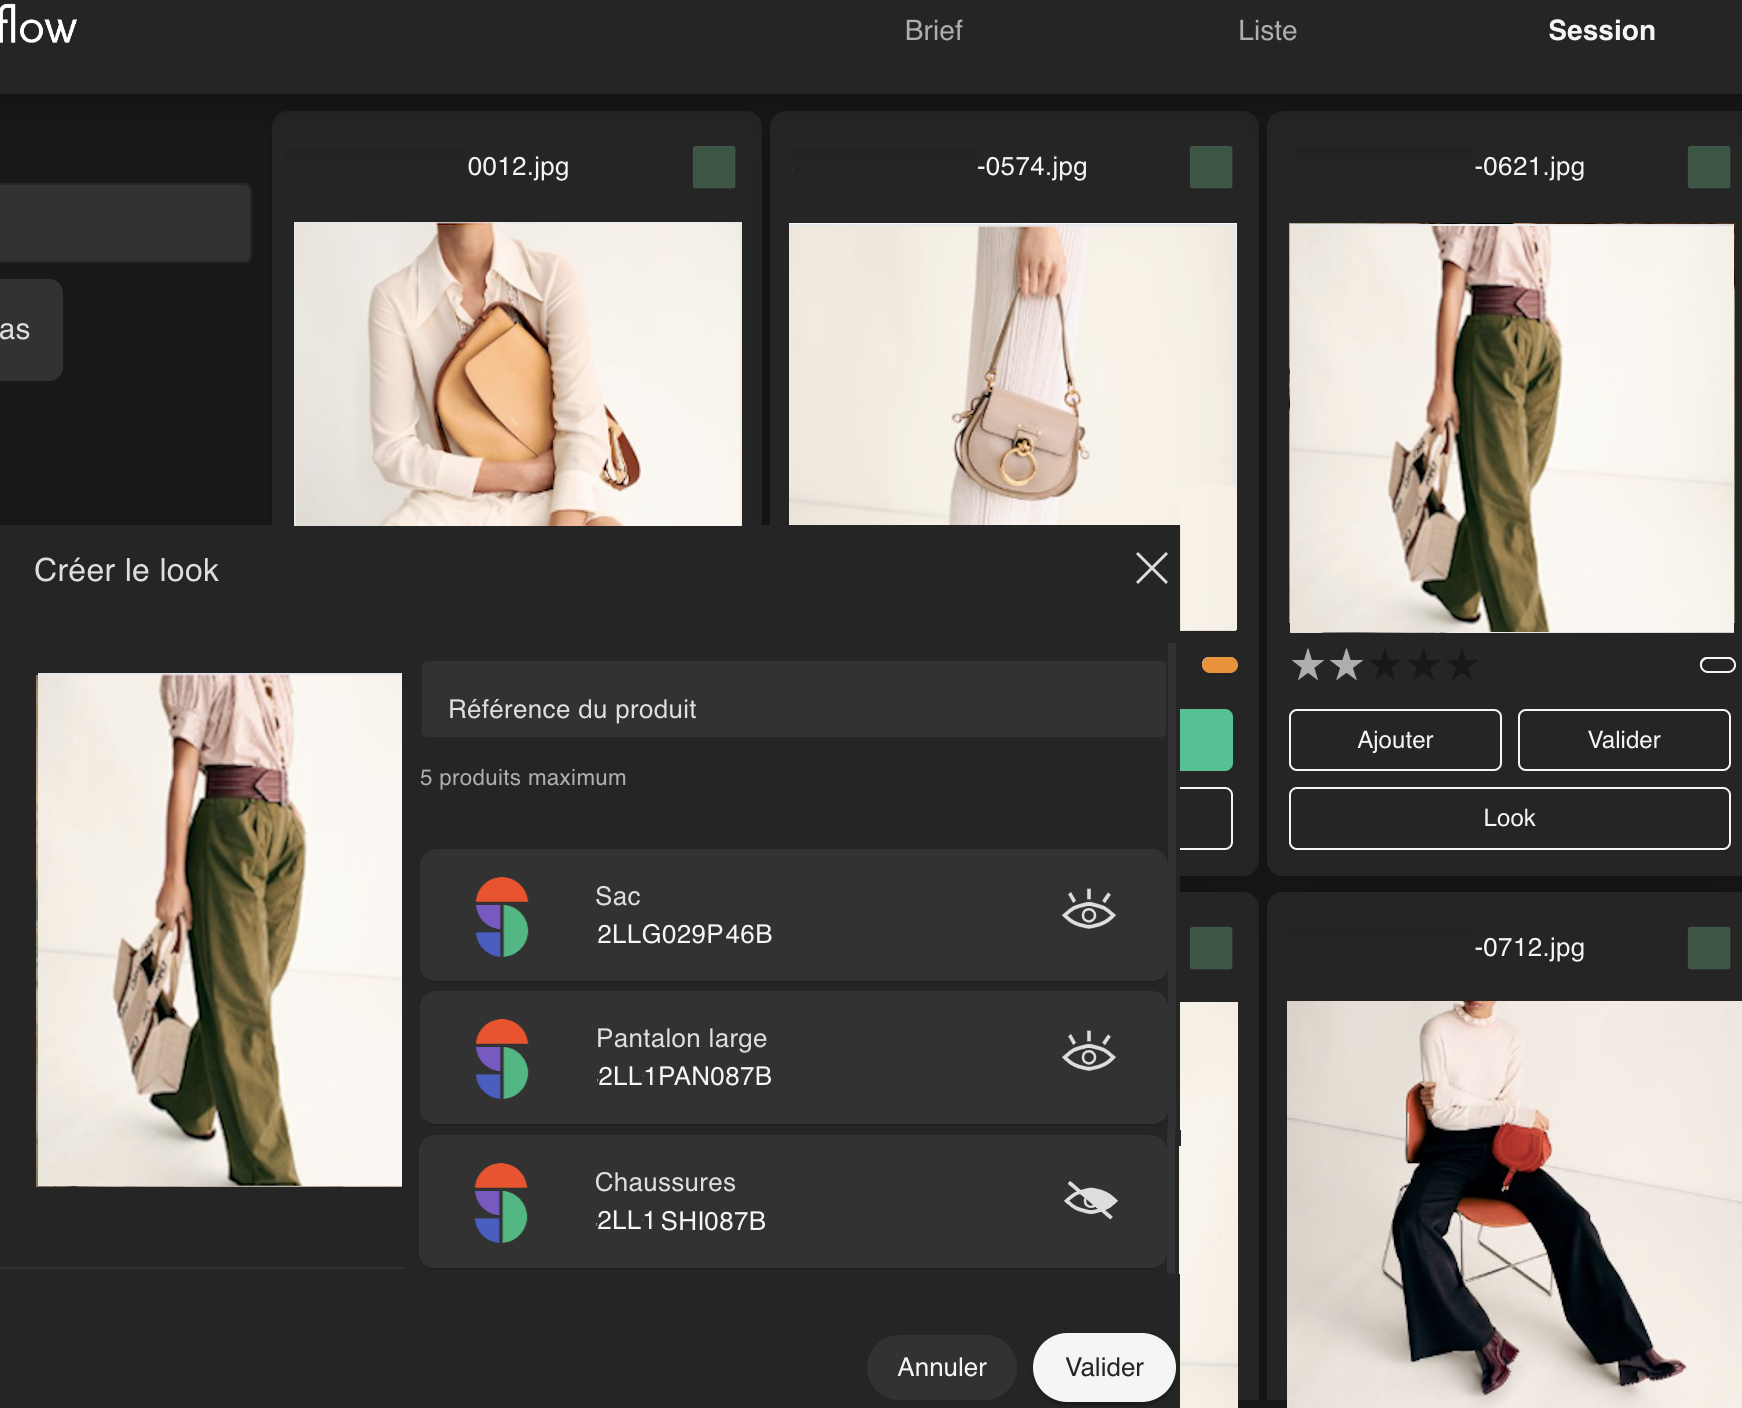
Task: Open the Liste tab
Action: 1267,31
